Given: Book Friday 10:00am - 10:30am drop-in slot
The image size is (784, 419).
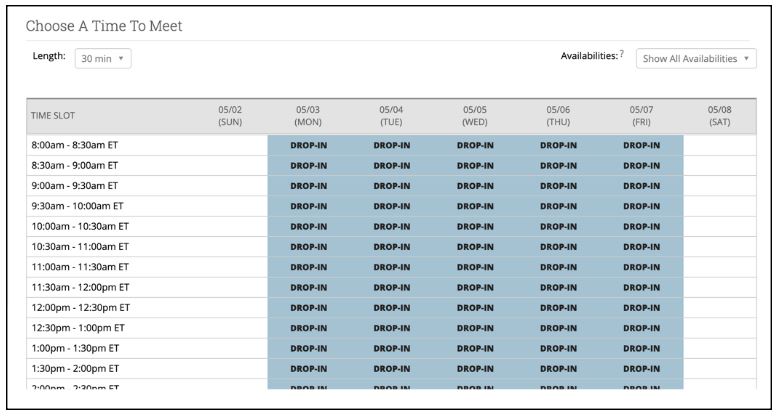Looking at the screenshot, I should (641, 226).
